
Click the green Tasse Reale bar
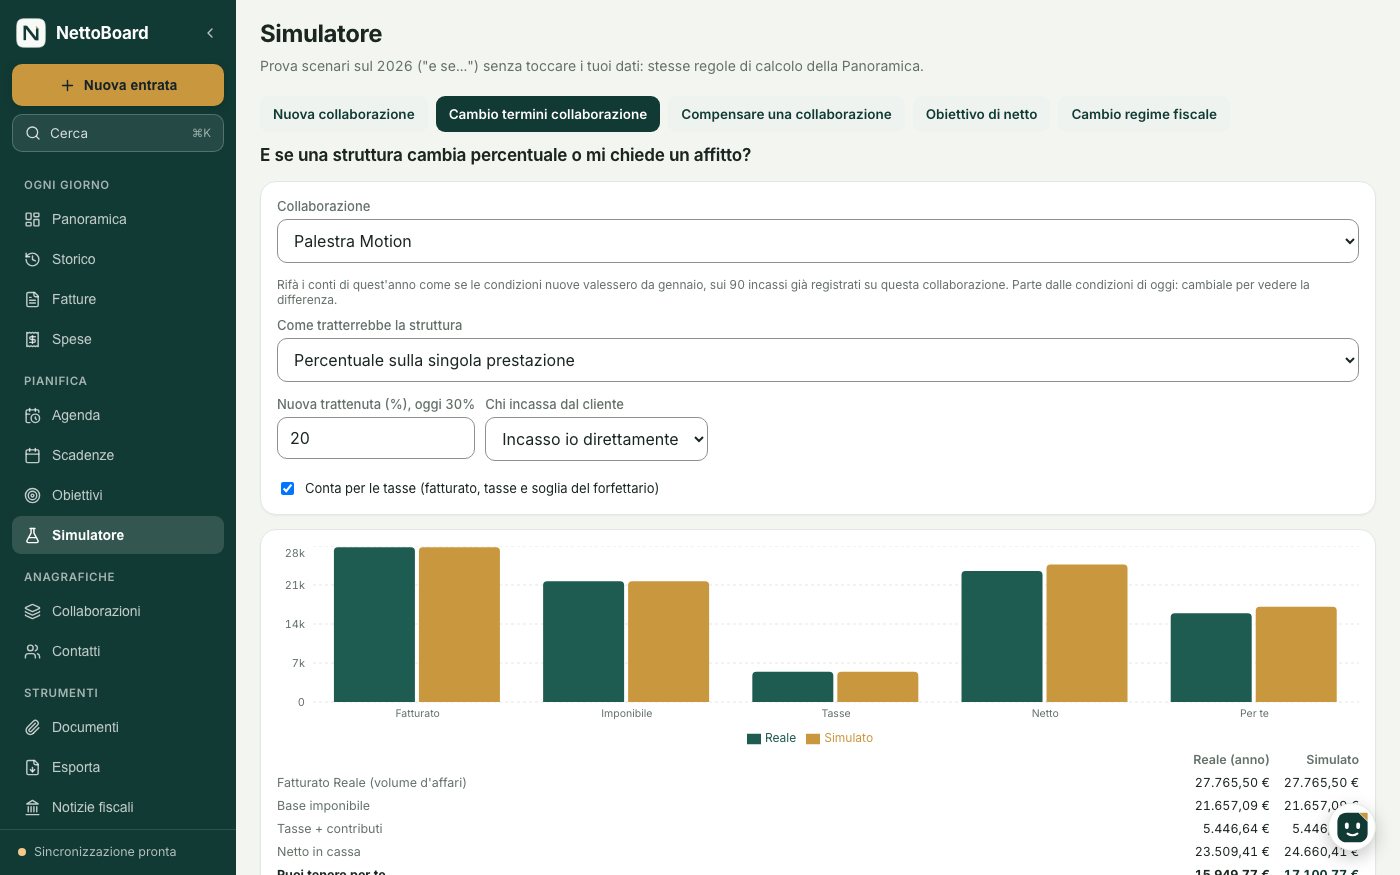(x=793, y=687)
